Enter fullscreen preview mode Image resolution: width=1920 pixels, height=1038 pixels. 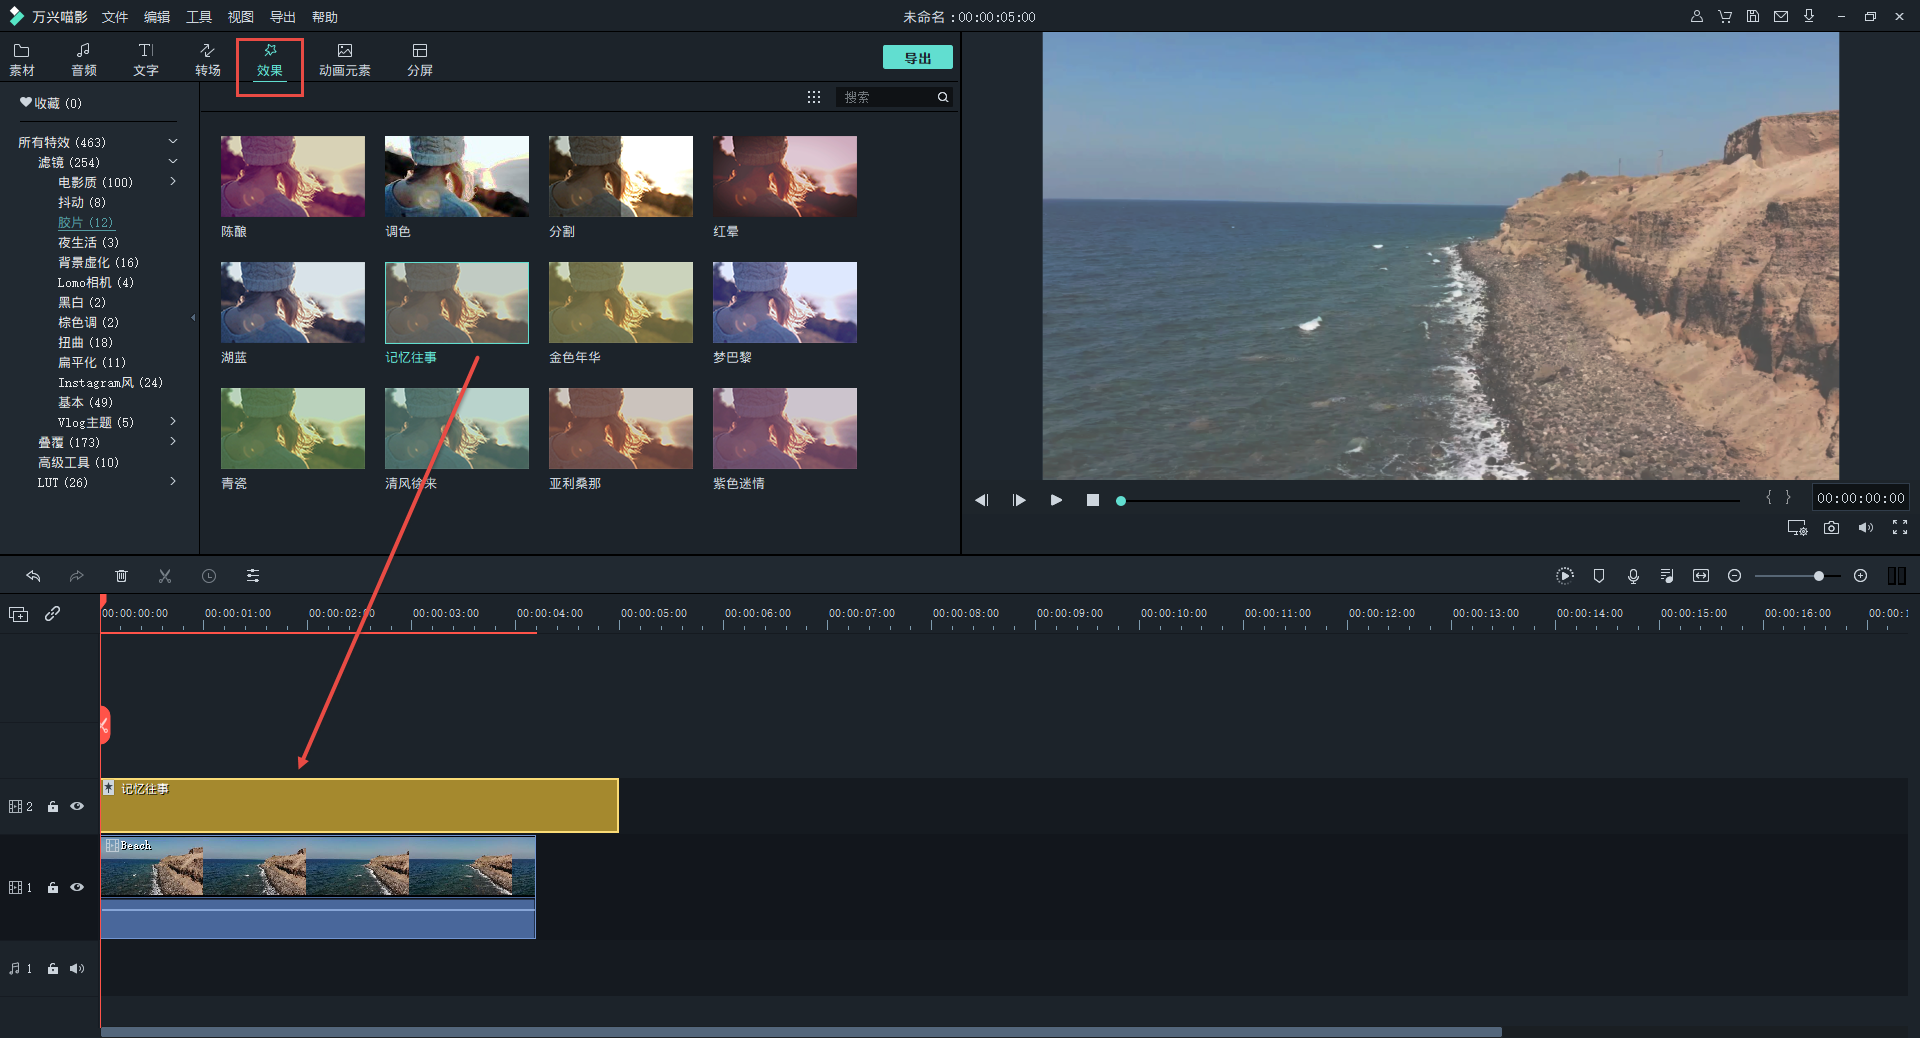(x=1899, y=528)
